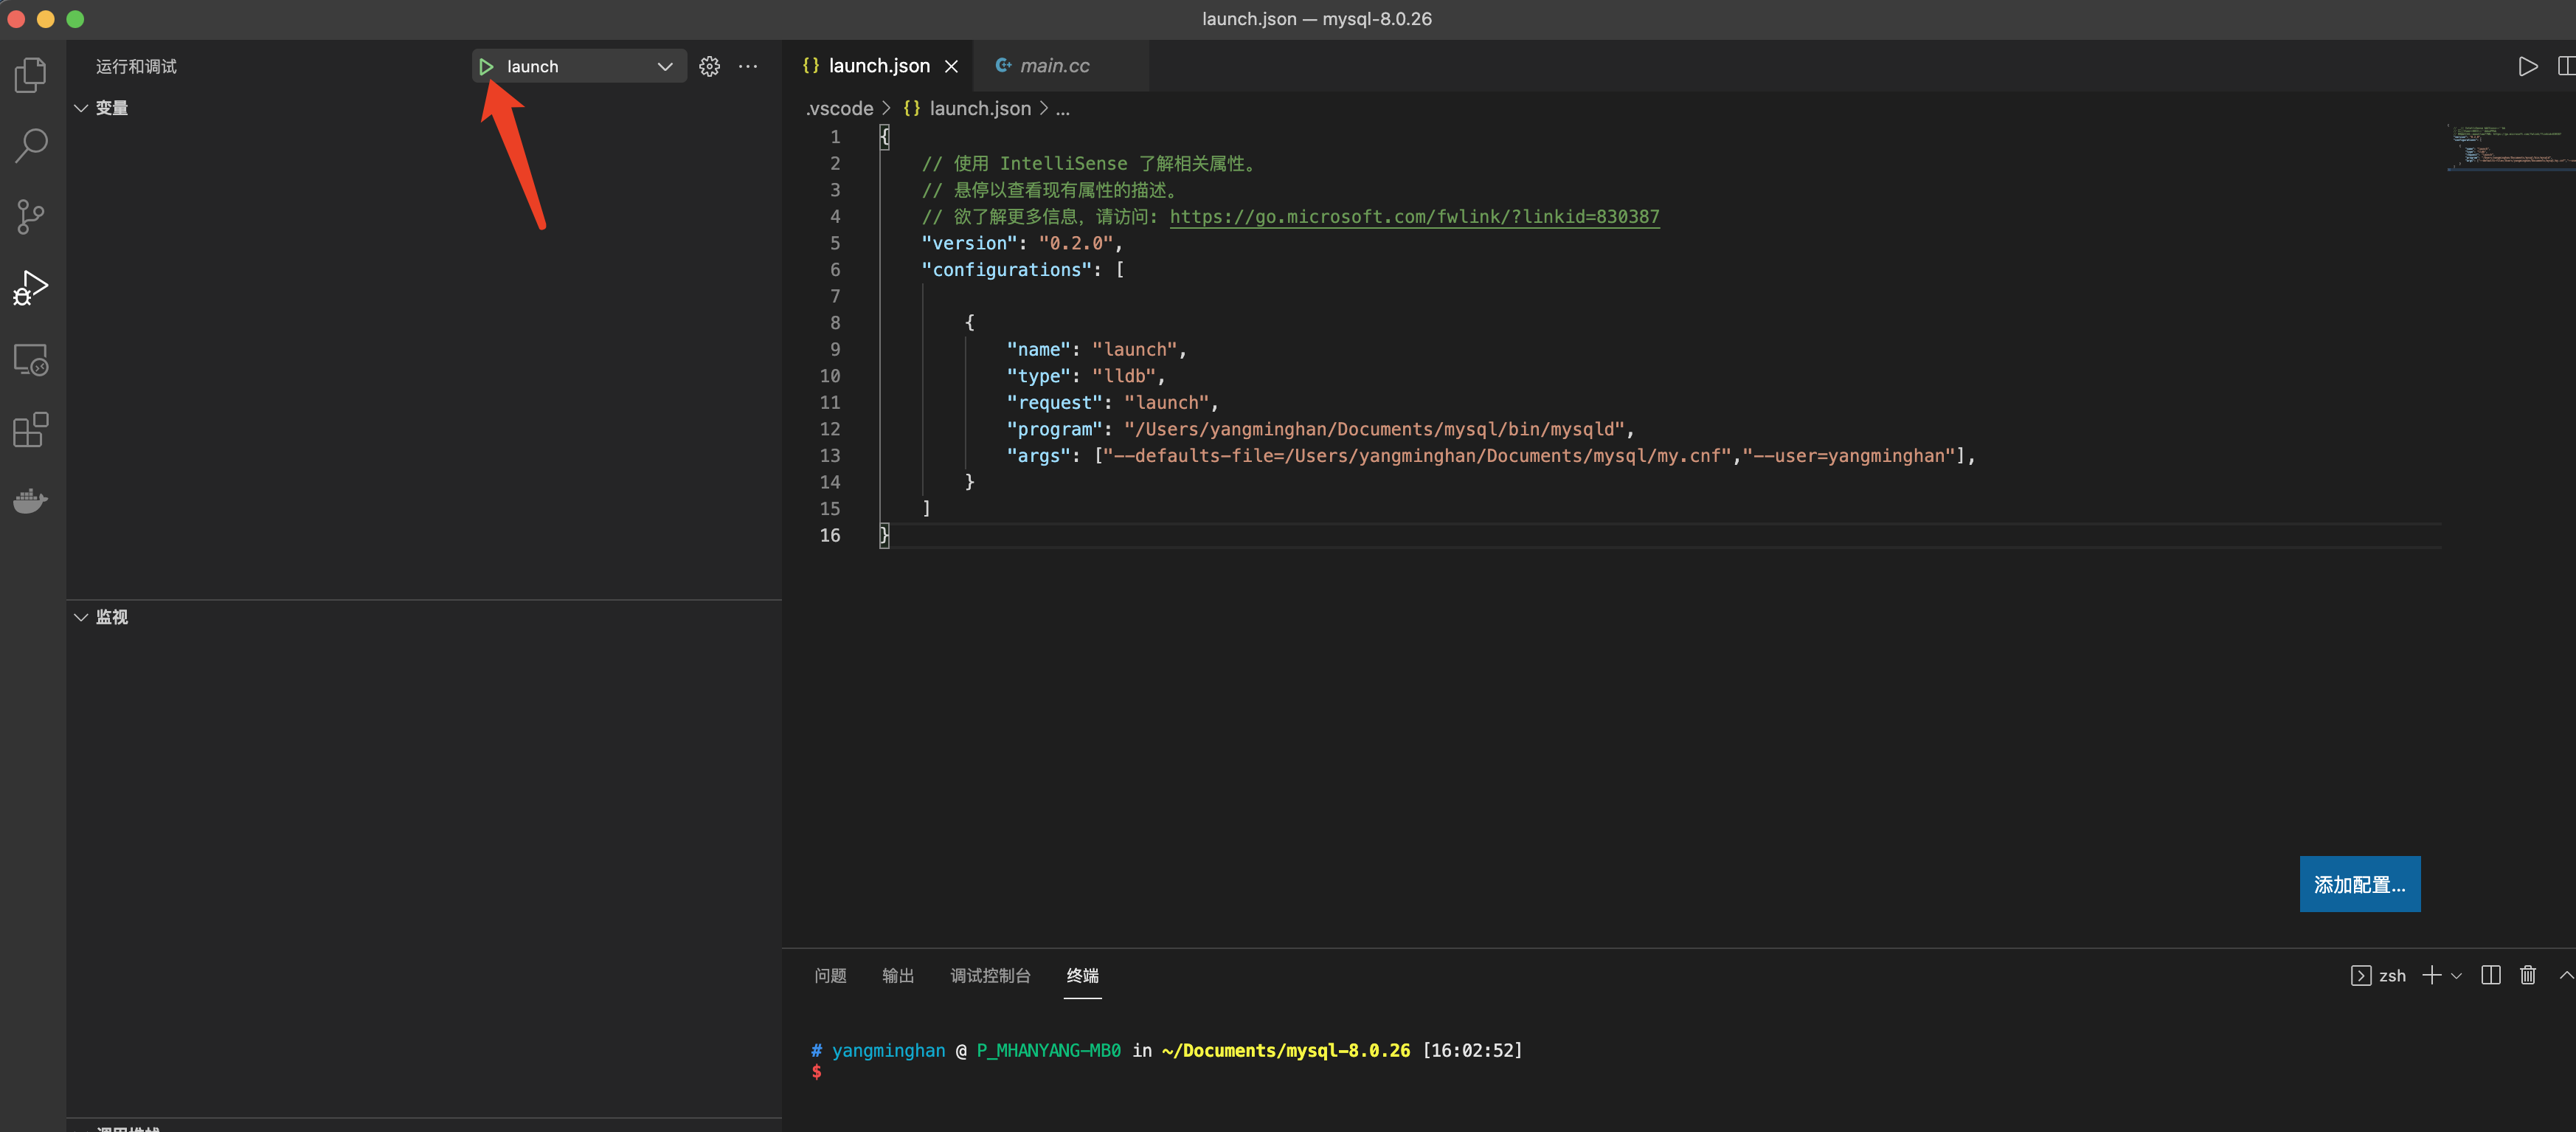Open the new terminal profile dropdown arrow
2576x1132 pixels.
click(x=2457, y=975)
